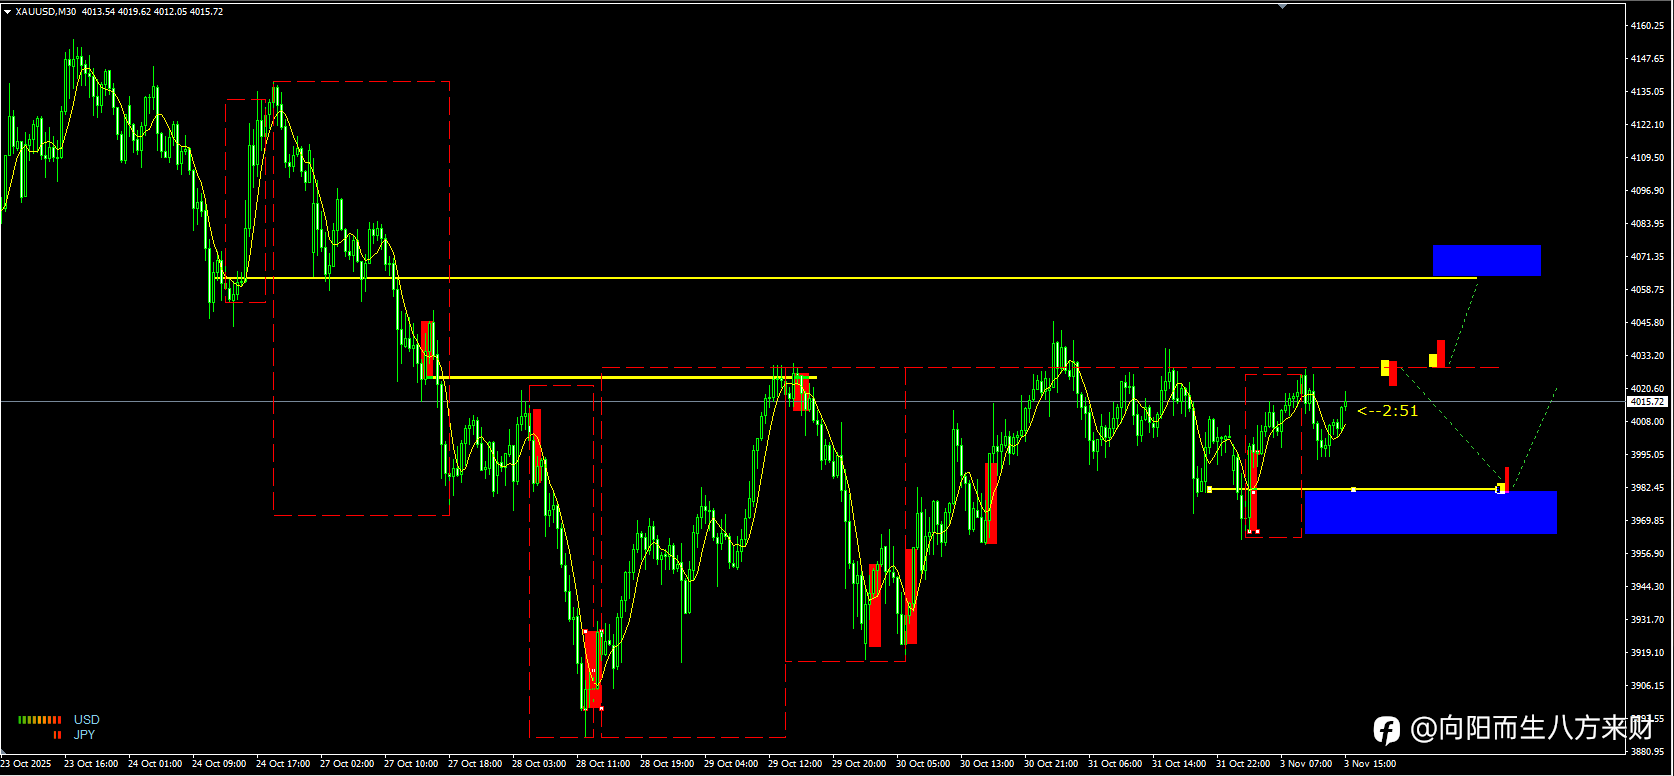Click the 23 Oct 2025 date label
Image resolution: width=1674 pixels, height=776 pixels.
pyautogui.click(x=26, y=764)
